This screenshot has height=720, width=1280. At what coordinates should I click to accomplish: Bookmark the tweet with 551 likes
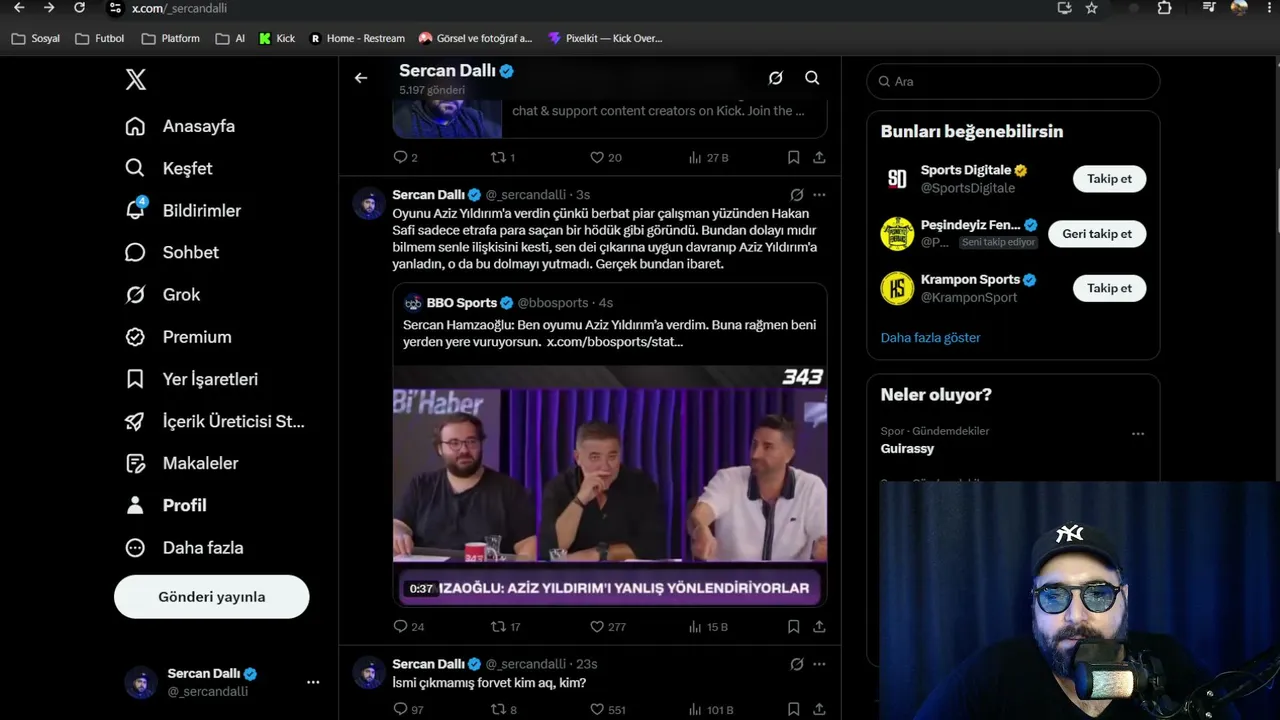[793, 710]
